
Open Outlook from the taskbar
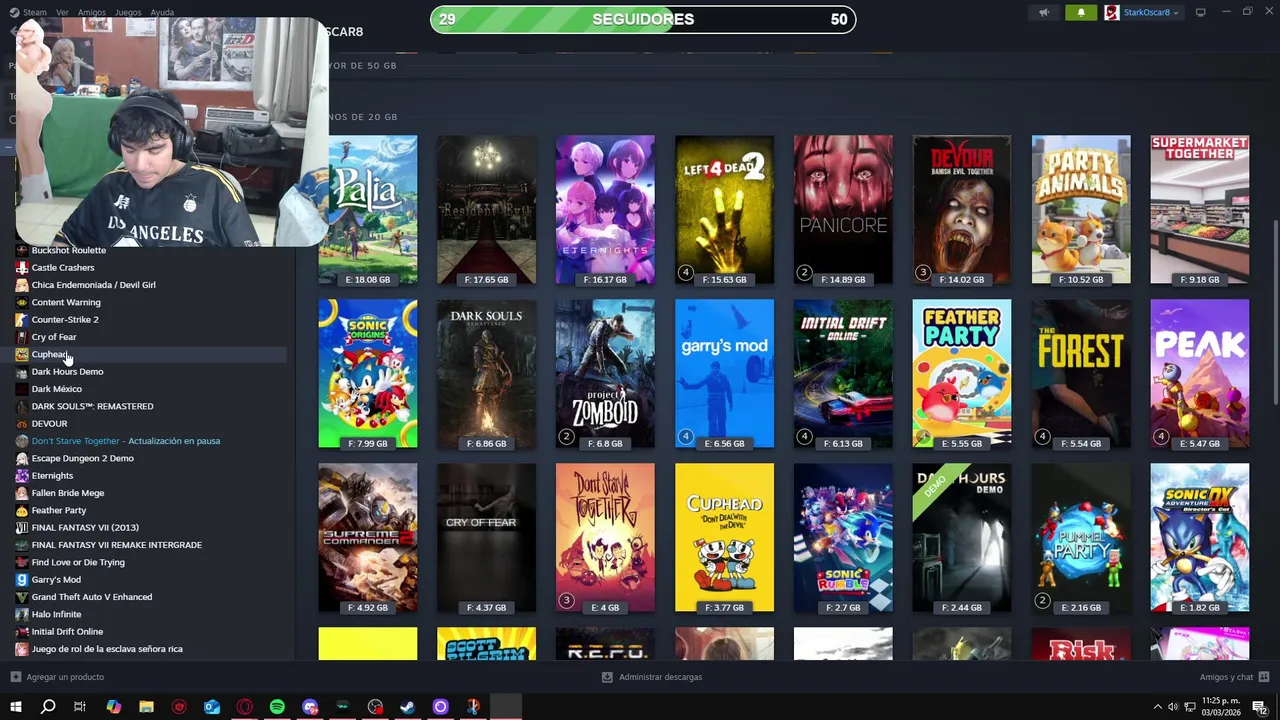tap(212, 707)
